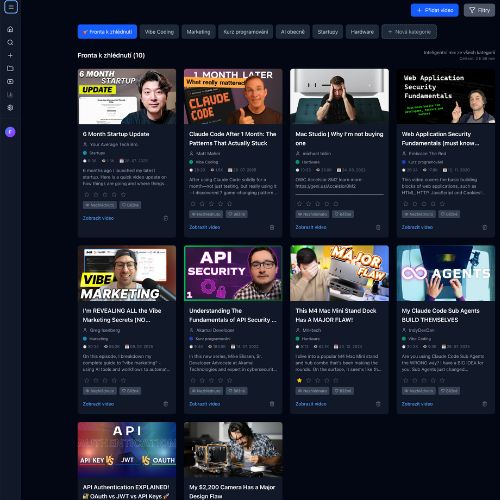Toggle watched status on Vibe Marketing Secrets video
This screenshot has width=500, height=500.
pos(100,391)
